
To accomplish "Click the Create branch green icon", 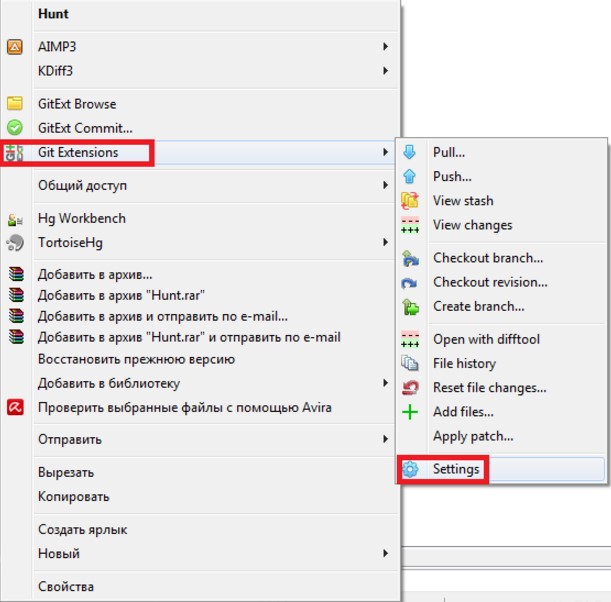I will pyautogui.click(x=410, y=307).
